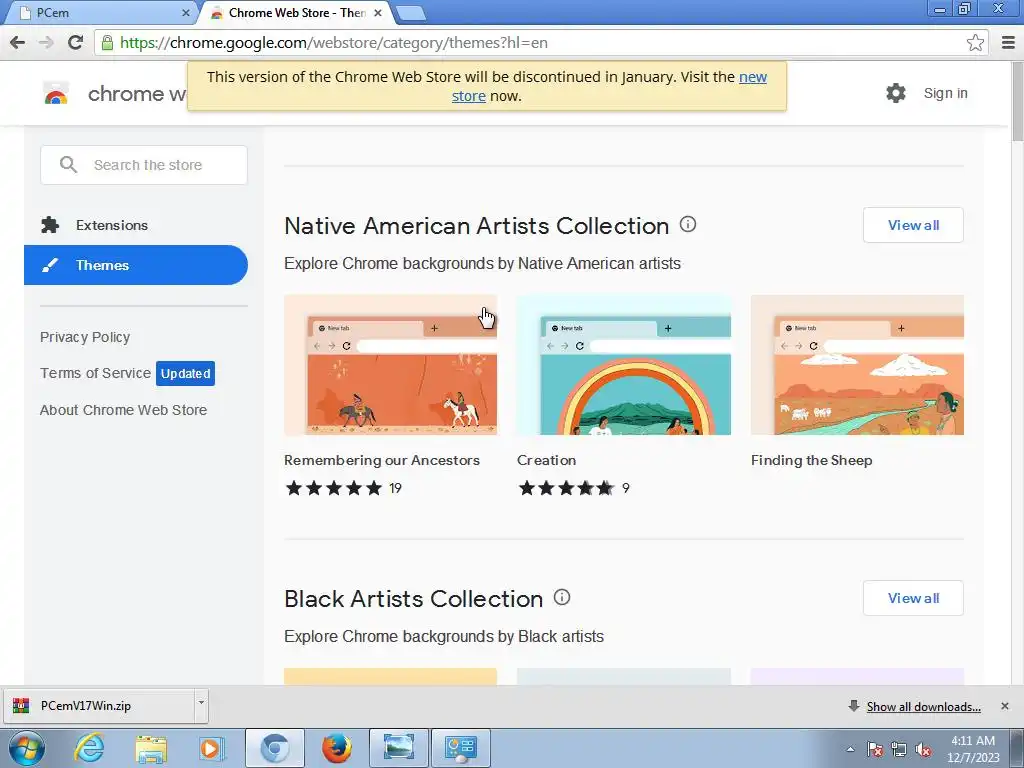Select the Themes category

(x=136, y=265)
